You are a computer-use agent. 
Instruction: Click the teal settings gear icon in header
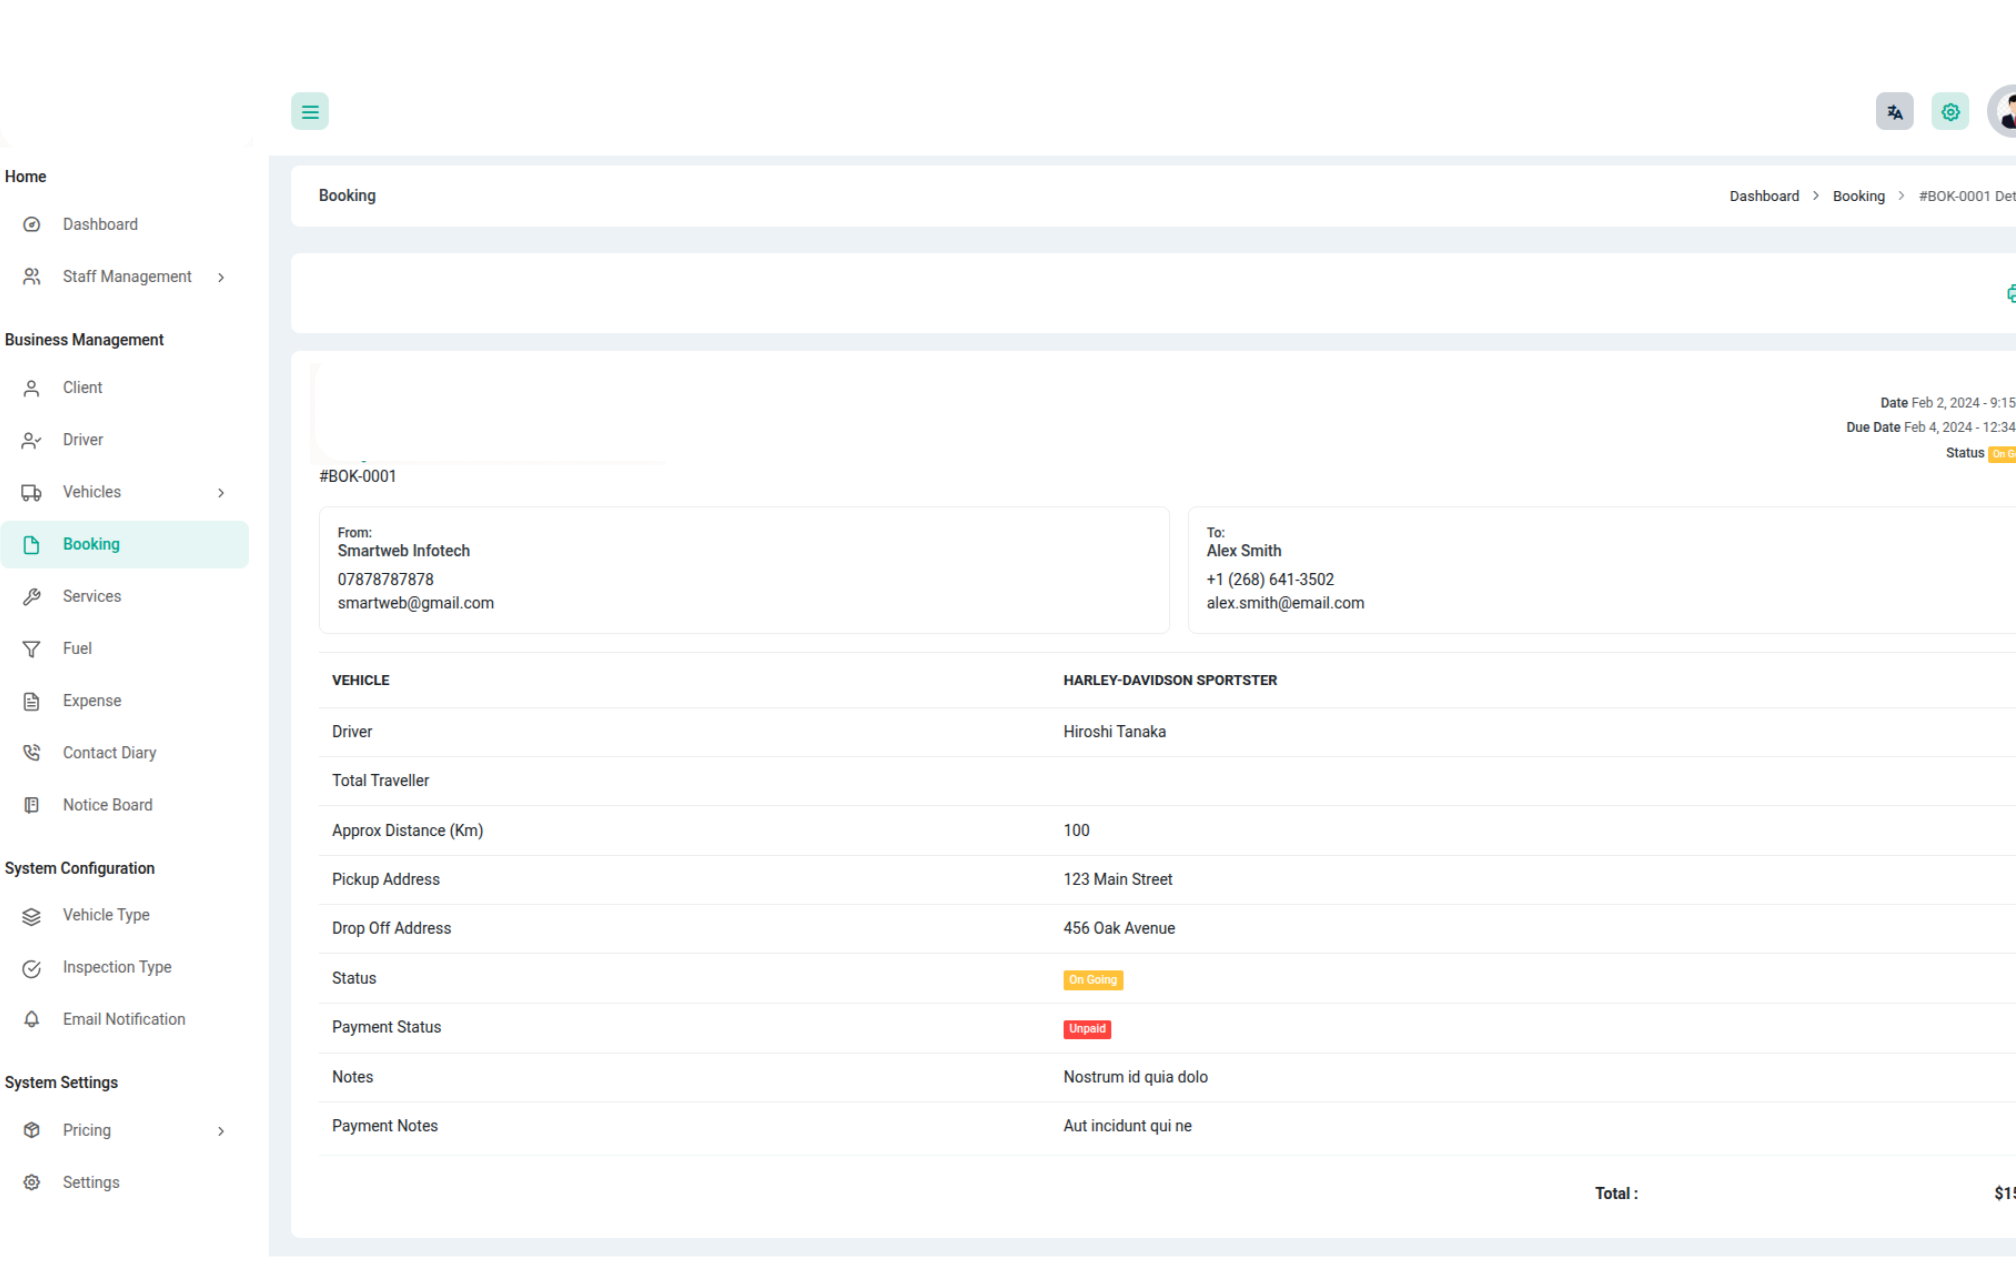point(1950,112)
